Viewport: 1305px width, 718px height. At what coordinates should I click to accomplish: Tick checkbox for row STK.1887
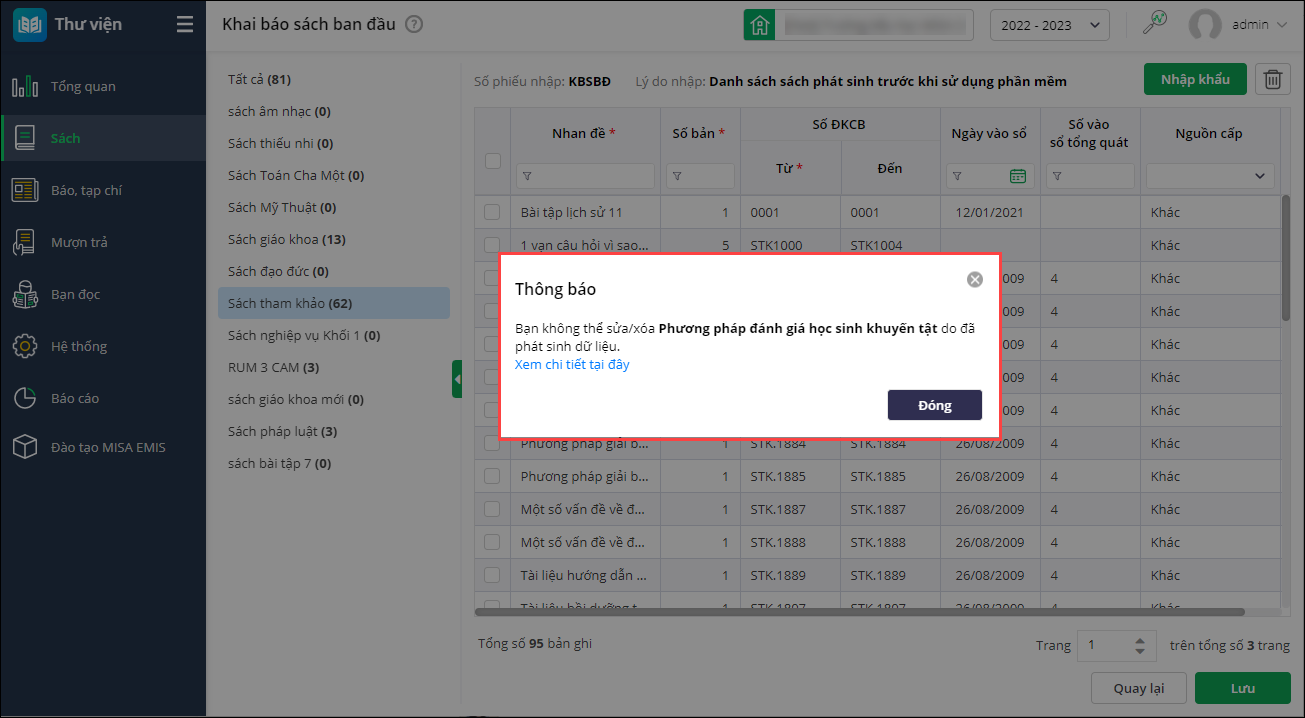492,509
